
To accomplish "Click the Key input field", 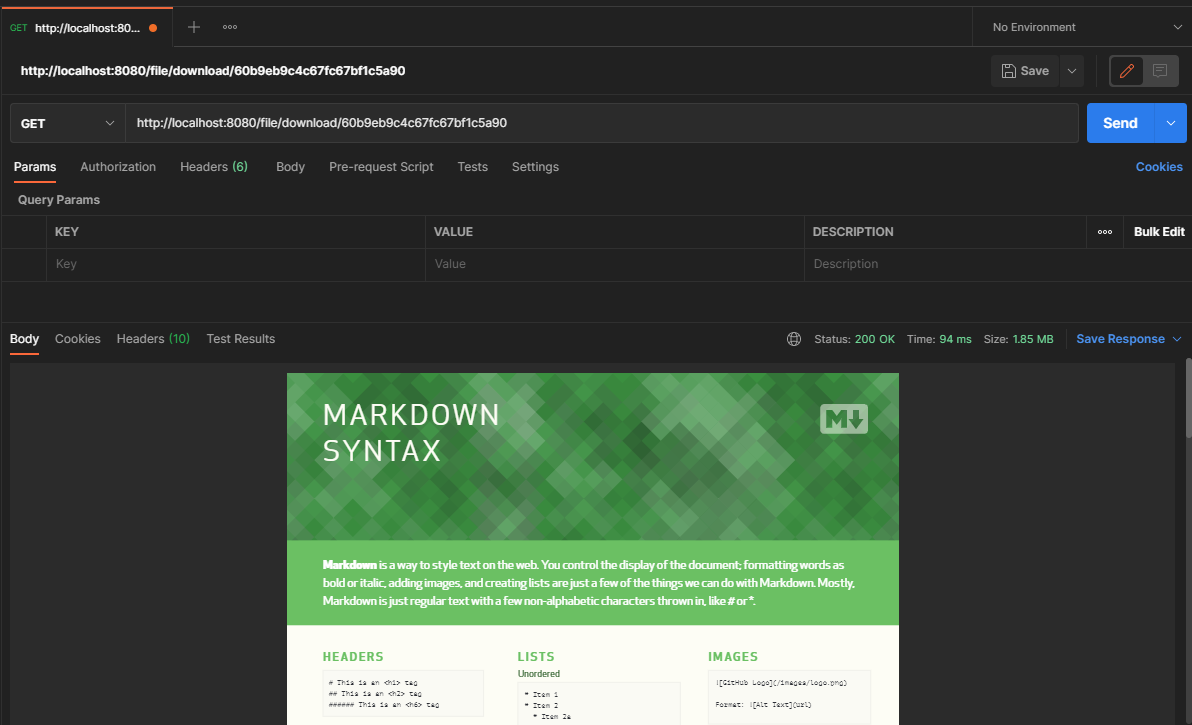I will coord(236,264).
